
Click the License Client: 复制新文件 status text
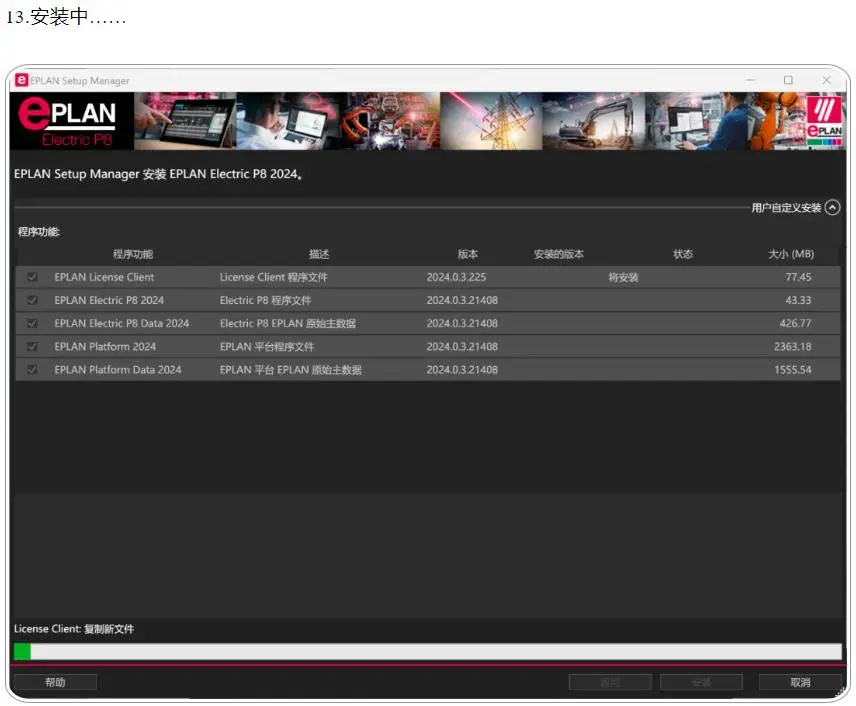(74, 629)
